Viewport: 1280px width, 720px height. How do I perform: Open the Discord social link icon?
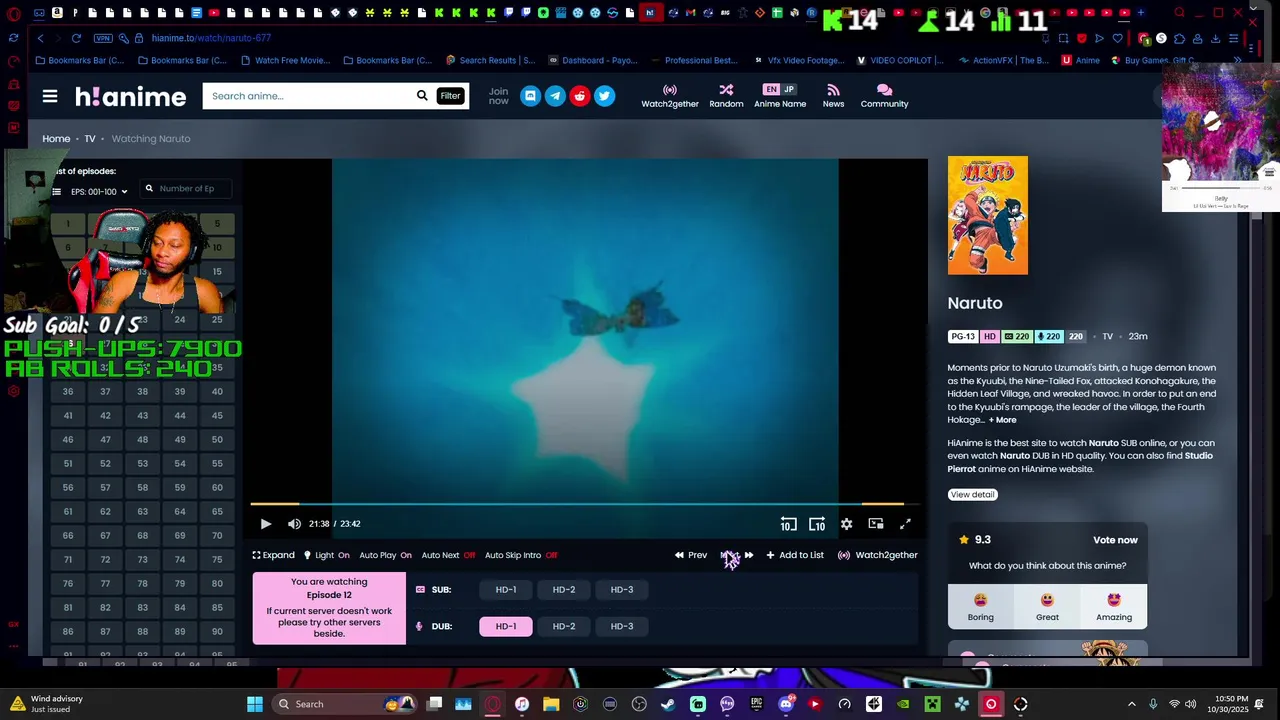click(x=530, y=96)
